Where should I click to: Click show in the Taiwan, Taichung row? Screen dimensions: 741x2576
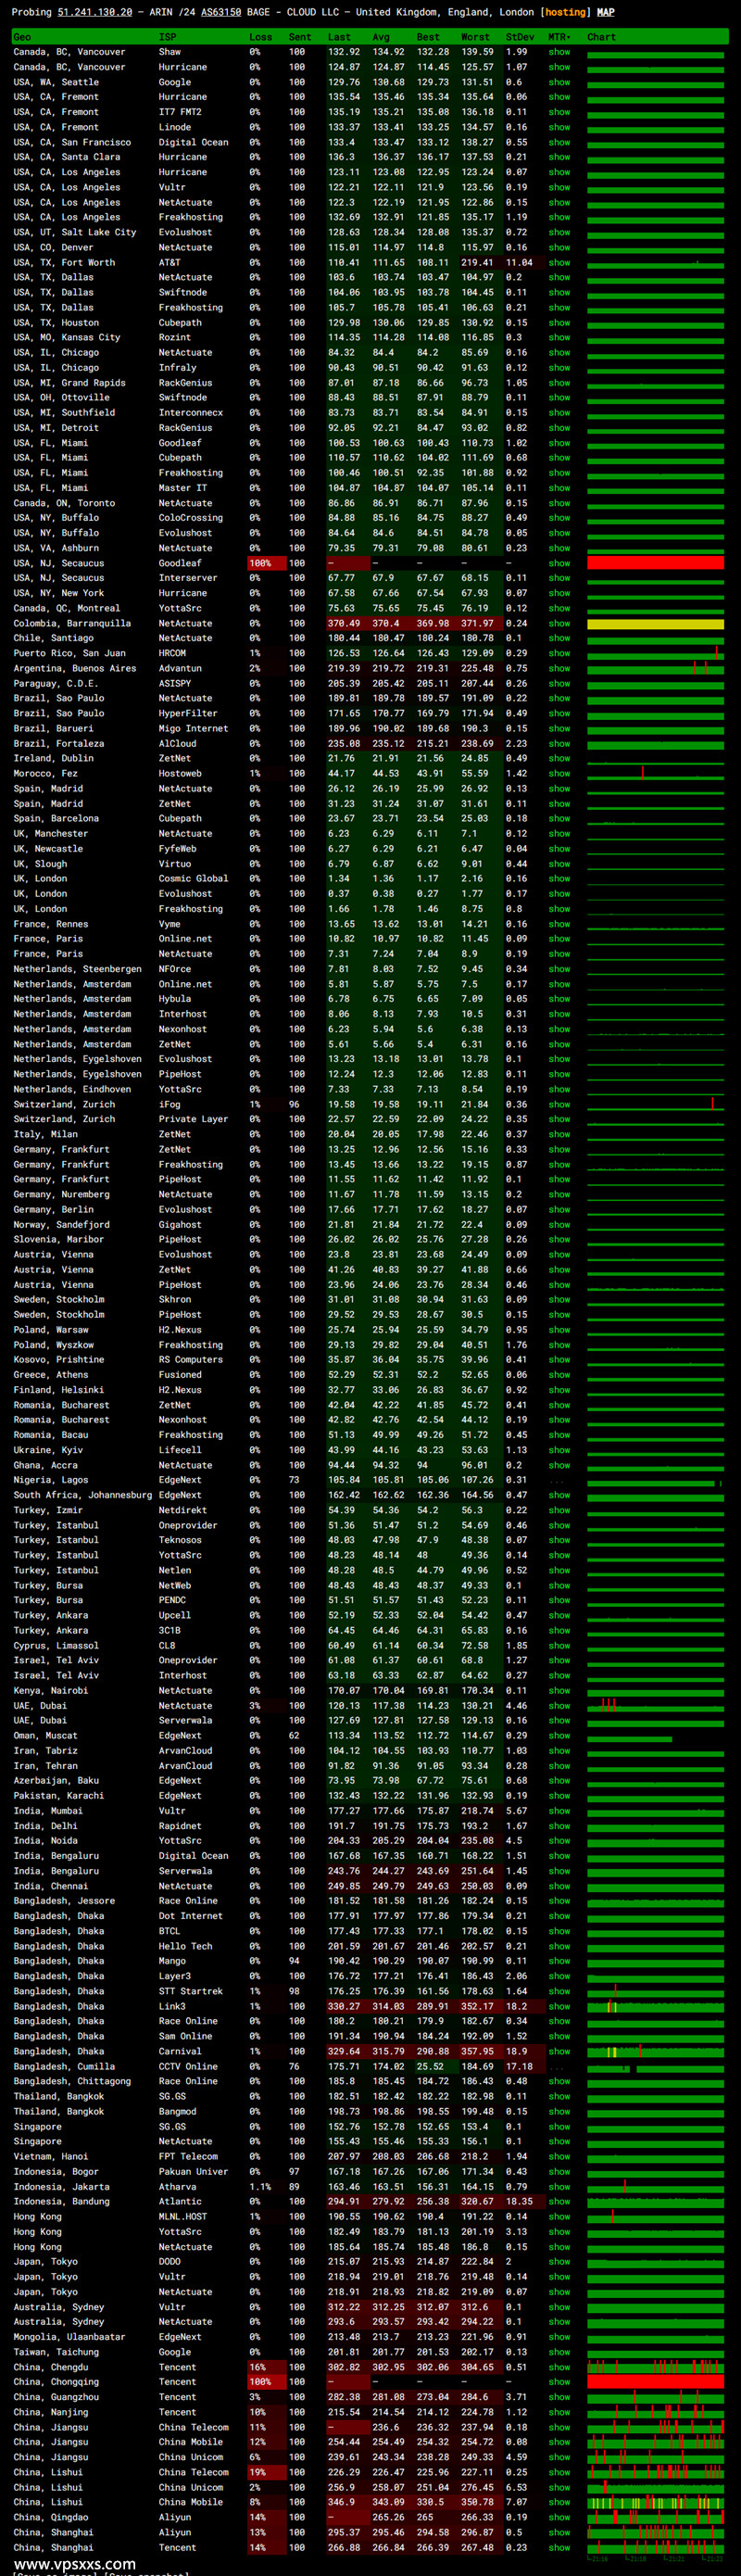click(559, 2352)
